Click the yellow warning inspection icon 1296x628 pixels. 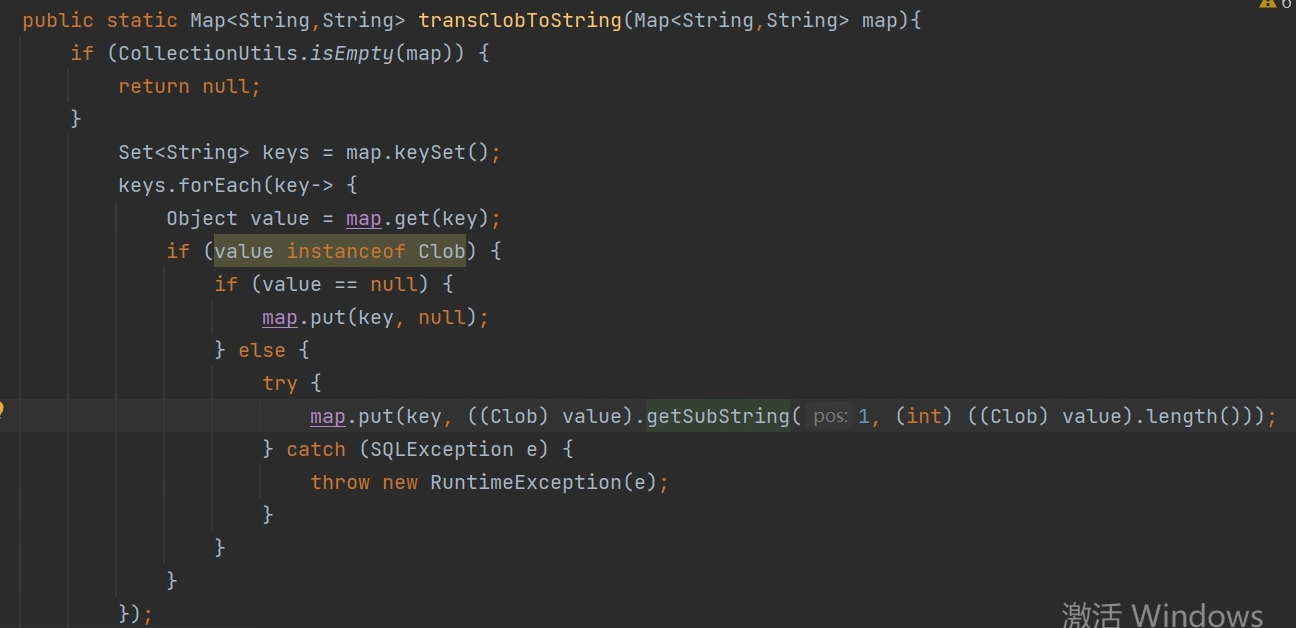(1268, 4)
